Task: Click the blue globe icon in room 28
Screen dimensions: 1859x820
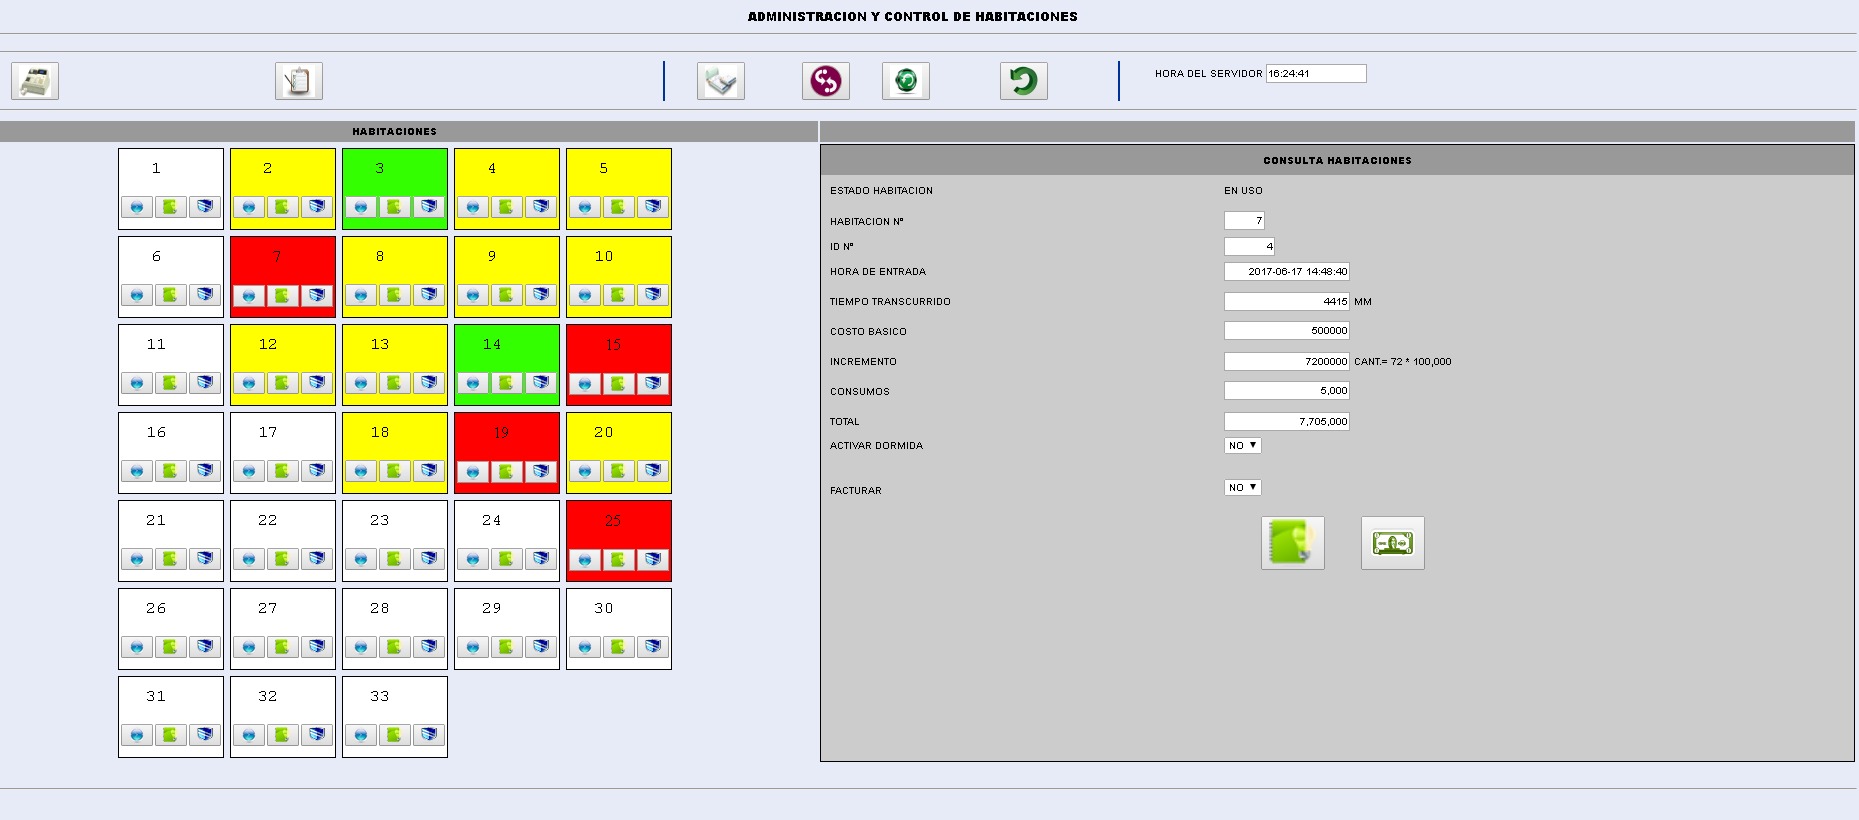Action: [x=361, y=647]
